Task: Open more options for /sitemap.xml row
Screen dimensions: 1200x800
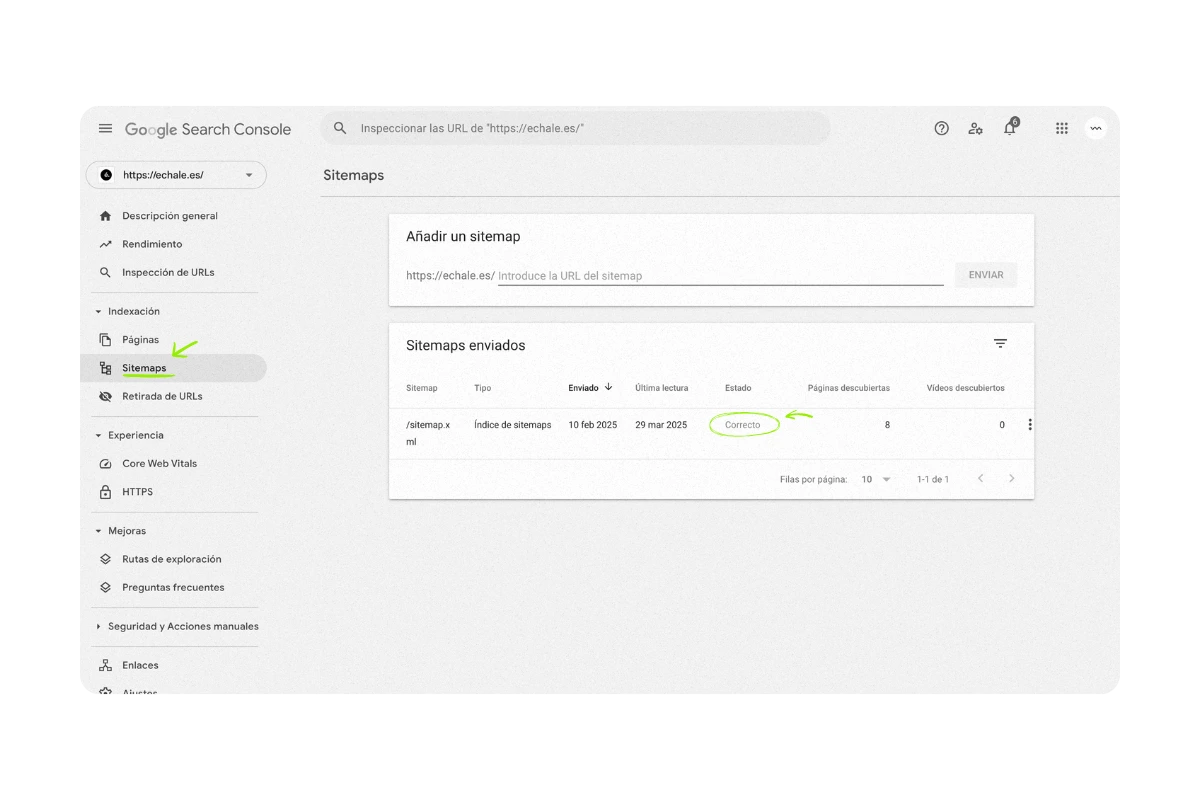Action: [1030, 425]
